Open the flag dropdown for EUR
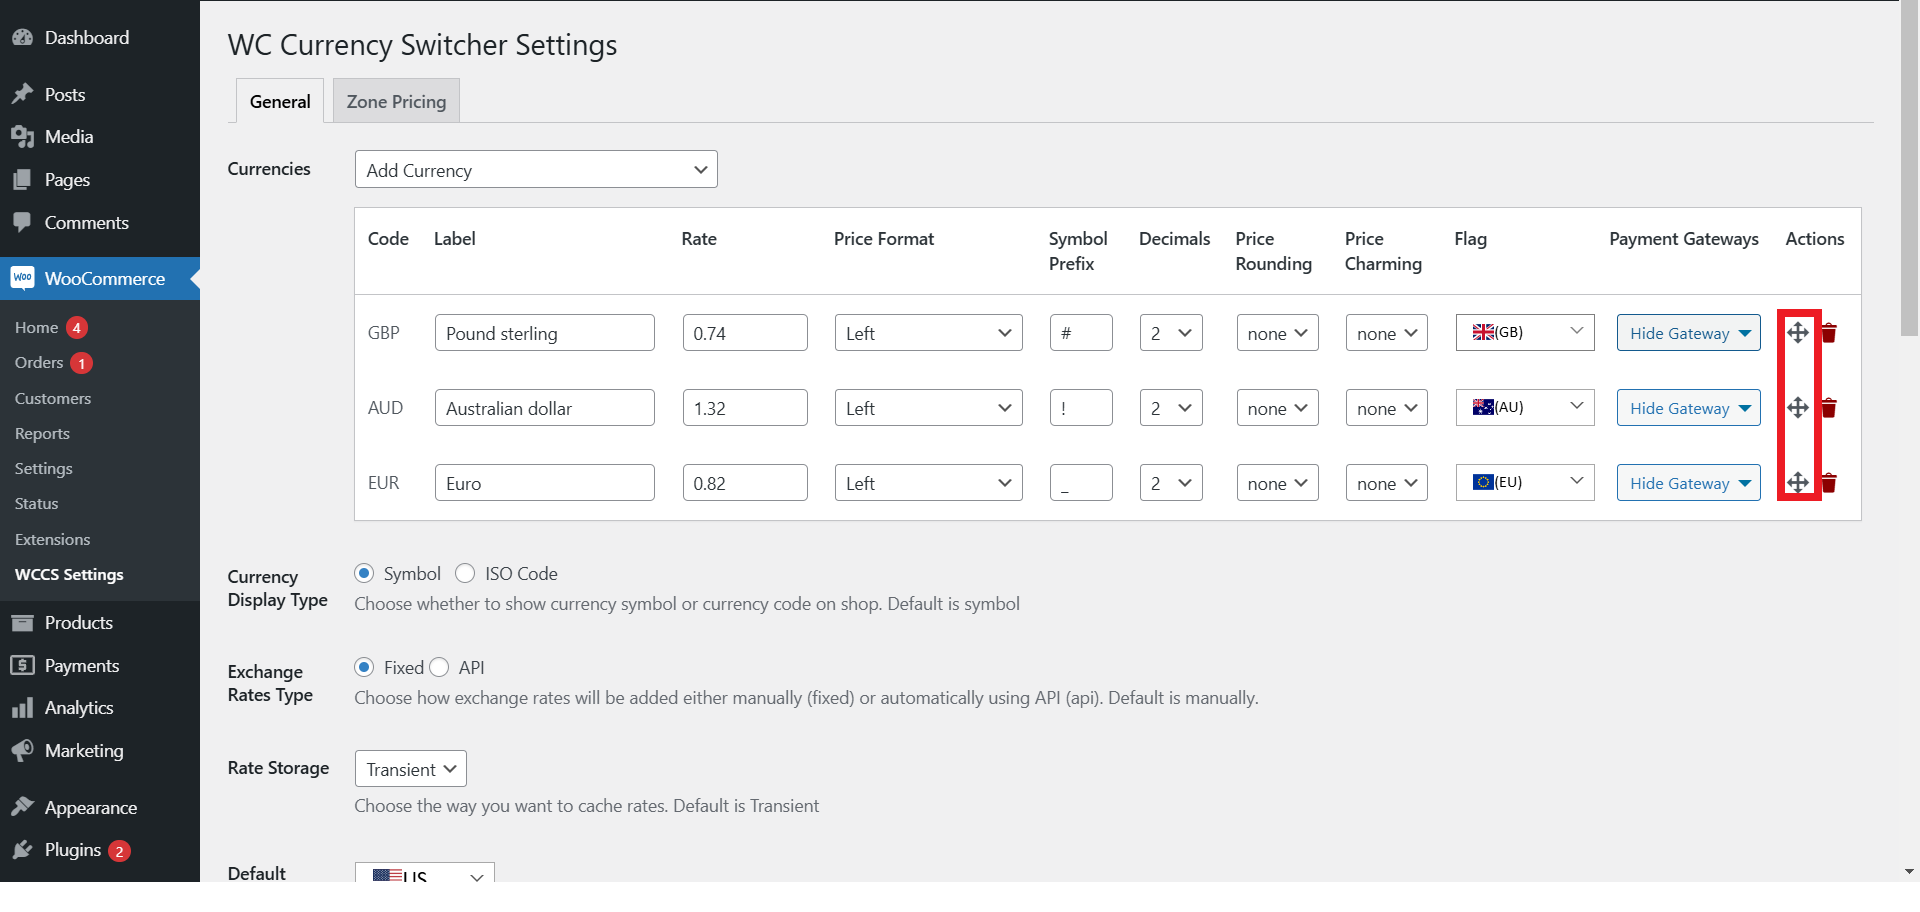This screenshot has width=1920, height=912. click(x=1525, y=483)
